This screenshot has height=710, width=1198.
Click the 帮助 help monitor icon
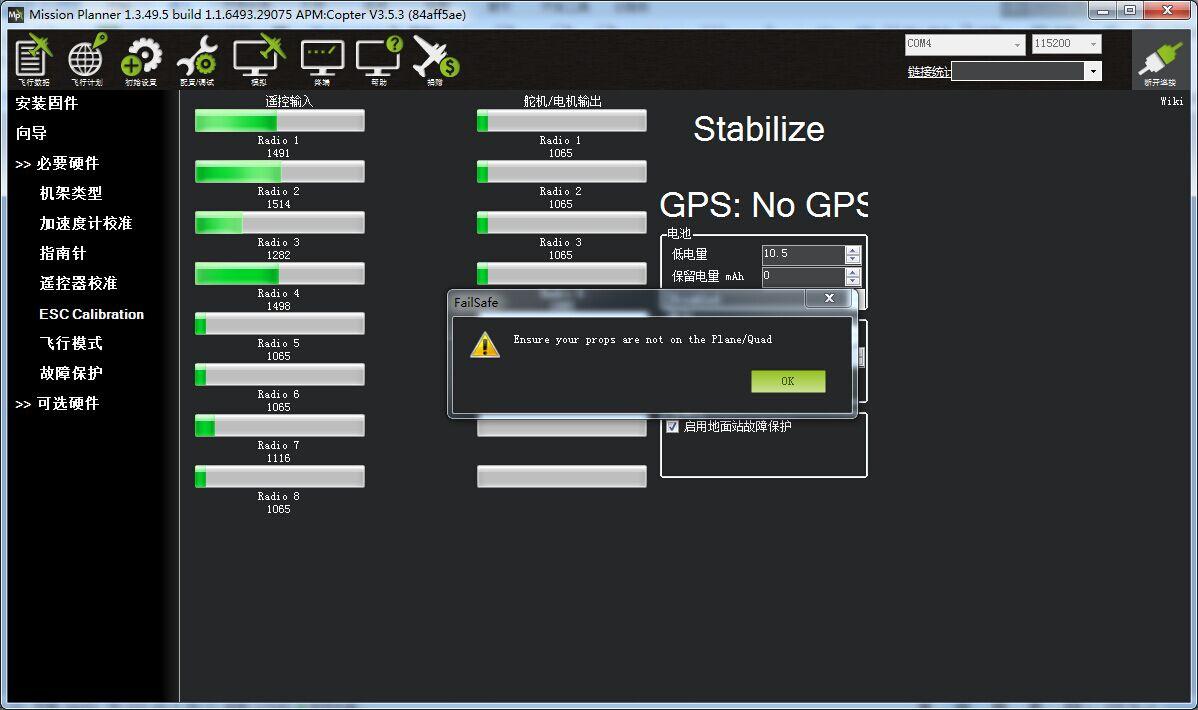coord(379,60)
